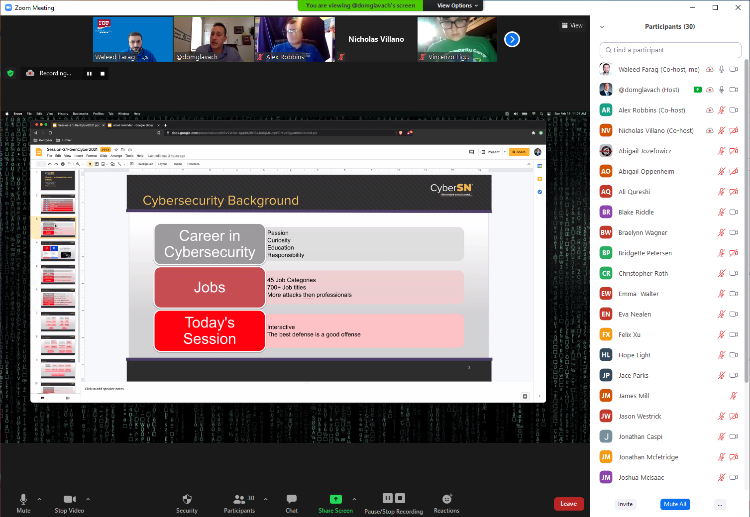Click the Participants panel scrollbar

coord(746,220)
